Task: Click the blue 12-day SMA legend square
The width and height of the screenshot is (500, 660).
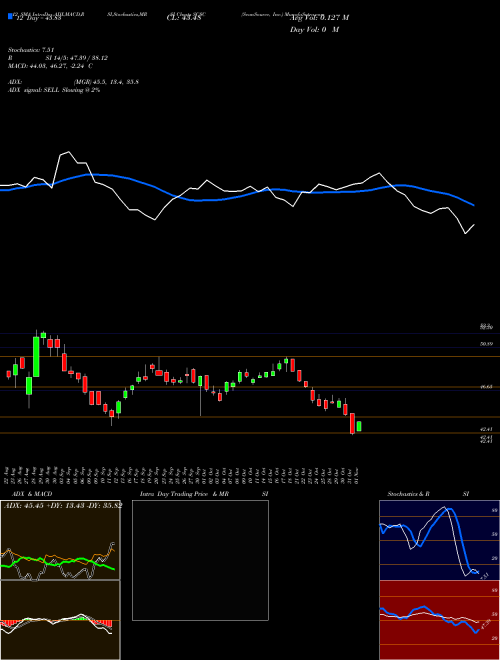Action: pyautogui.click(x=10, y=16)
